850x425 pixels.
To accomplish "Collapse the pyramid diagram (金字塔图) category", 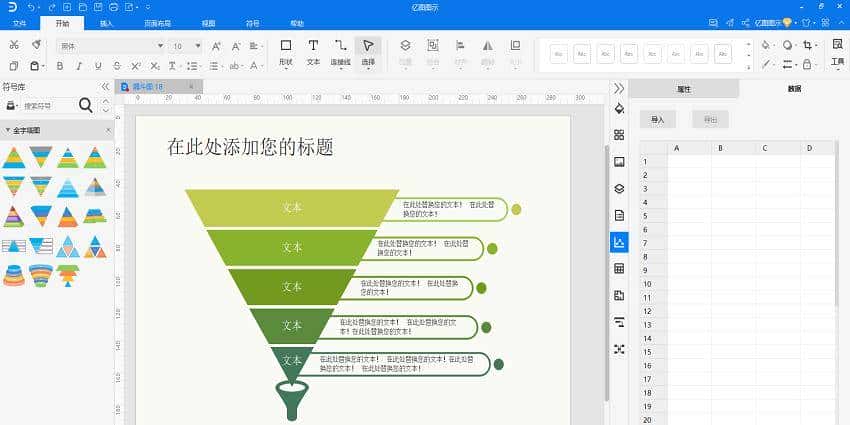I will click(x=8, y=131).
